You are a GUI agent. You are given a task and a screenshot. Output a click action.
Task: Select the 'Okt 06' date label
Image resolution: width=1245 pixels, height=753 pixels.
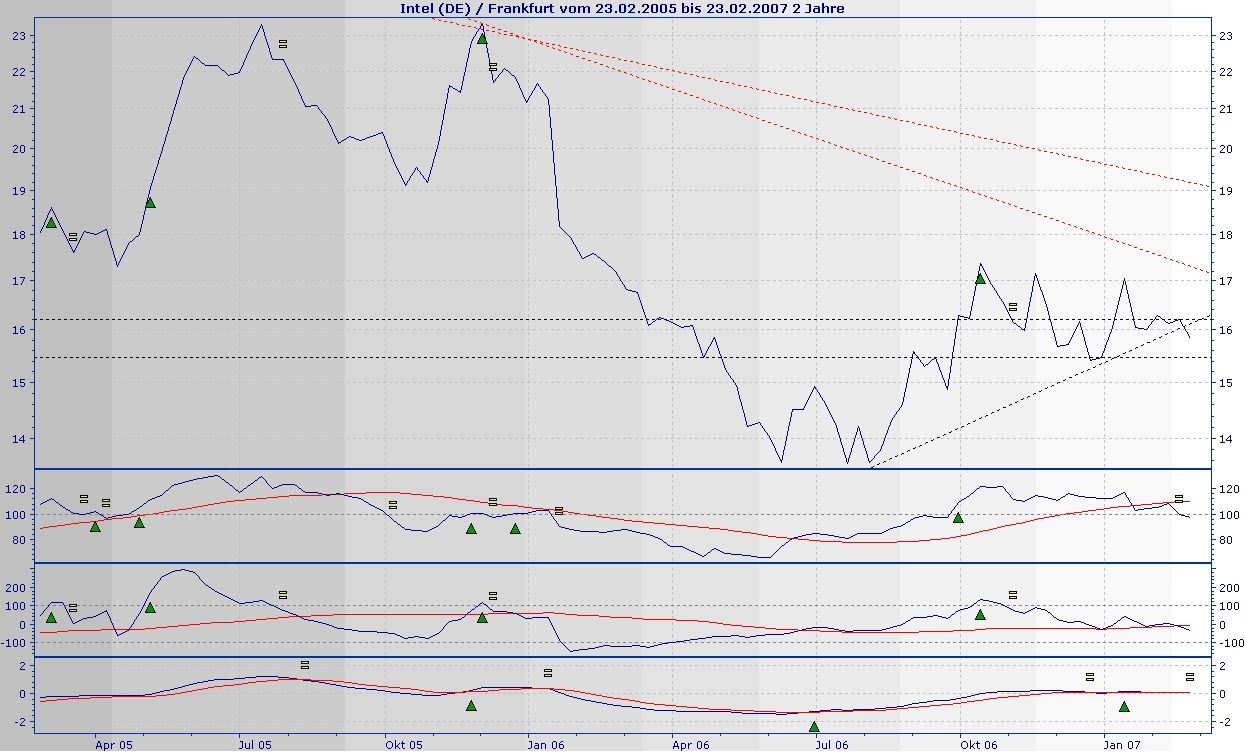click(x=978, y=744)
